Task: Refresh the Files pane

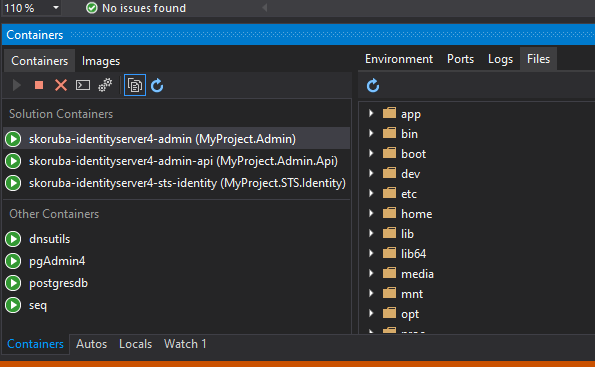Action: 373,85
